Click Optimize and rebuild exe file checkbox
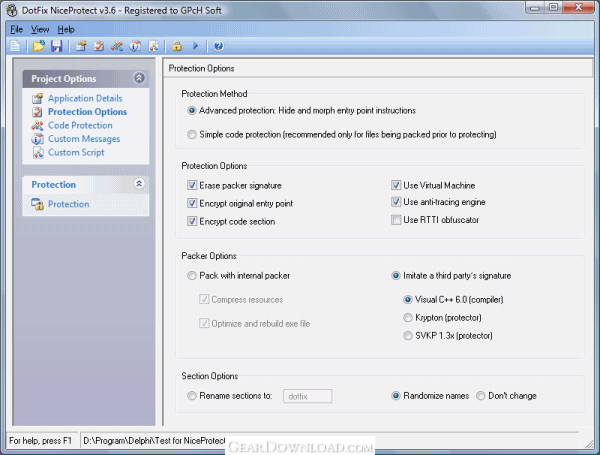The width and height of the screenshot is (600, 455). tap(204, 323)
